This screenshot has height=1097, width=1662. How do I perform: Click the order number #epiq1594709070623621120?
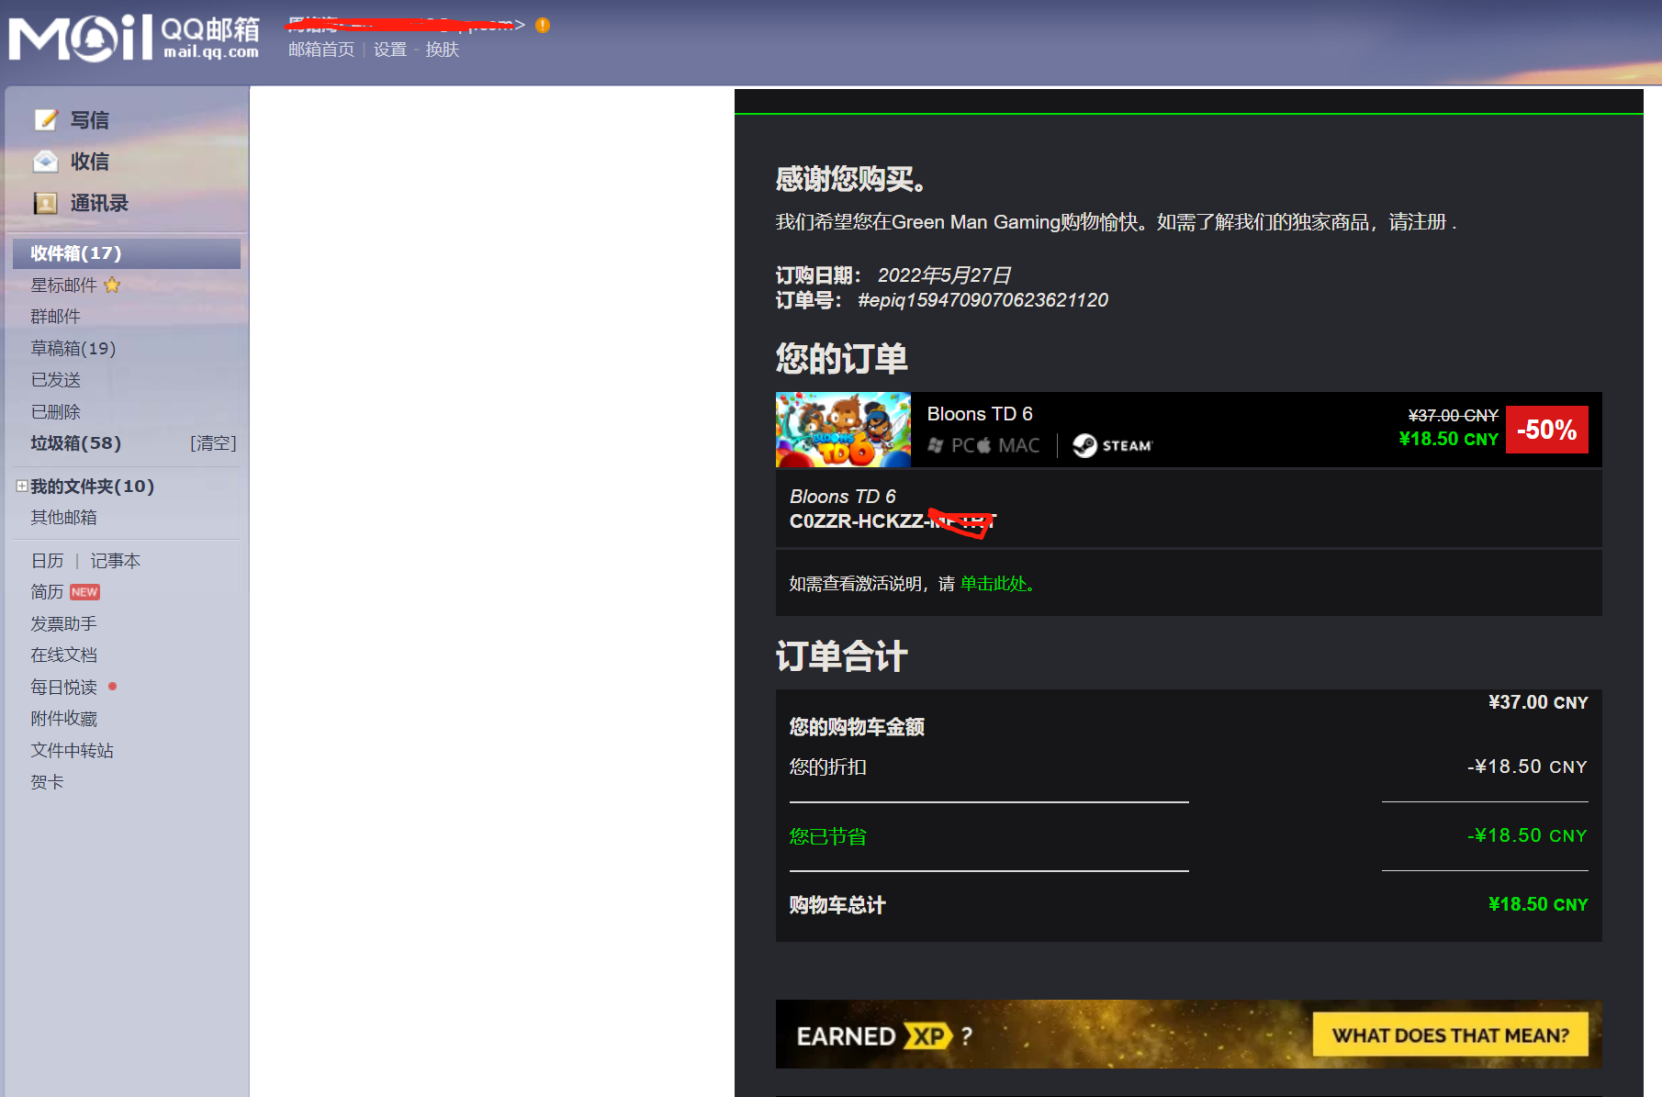click(x=983, y=300)
